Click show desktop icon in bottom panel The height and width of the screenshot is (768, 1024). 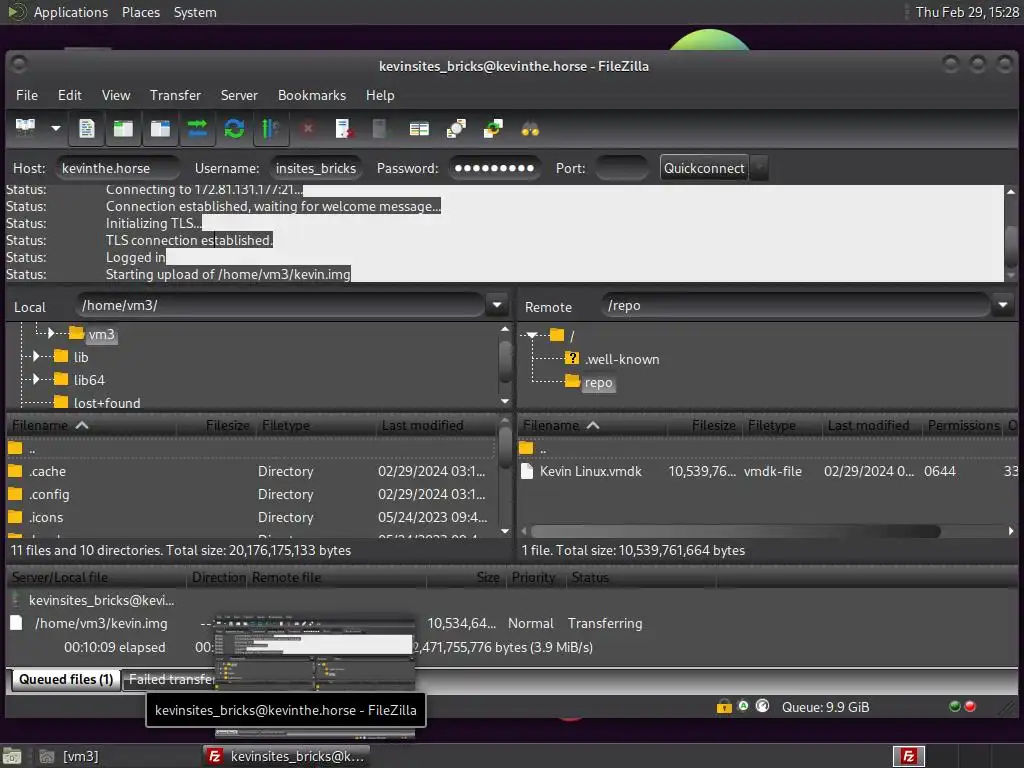12,756
